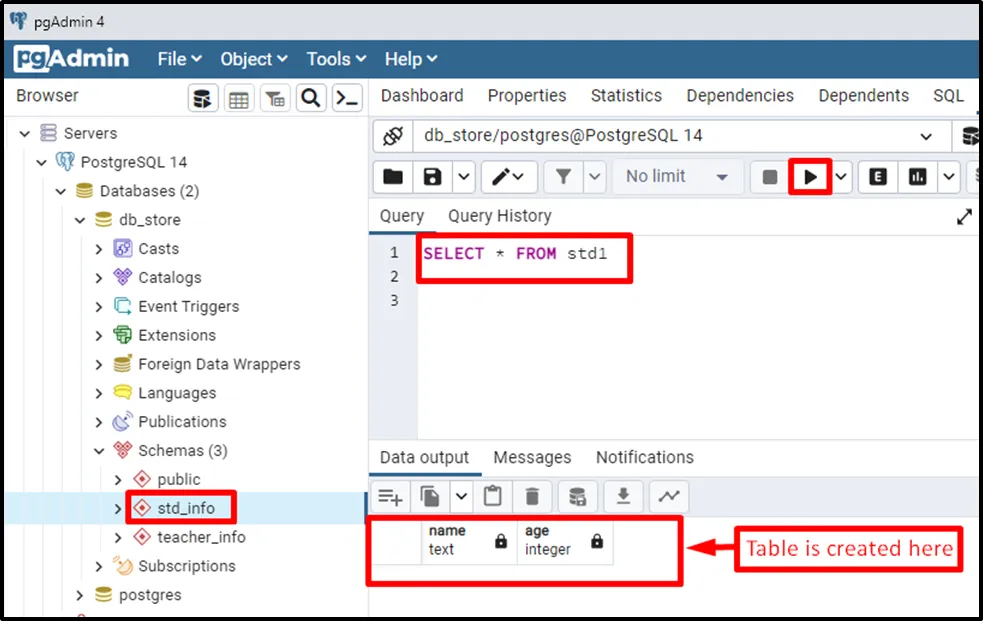The height and width of the screenshot is (621, 983).
Task: Click the Open file folder icon
Action: pyautogui.click(x=393, y=177)
